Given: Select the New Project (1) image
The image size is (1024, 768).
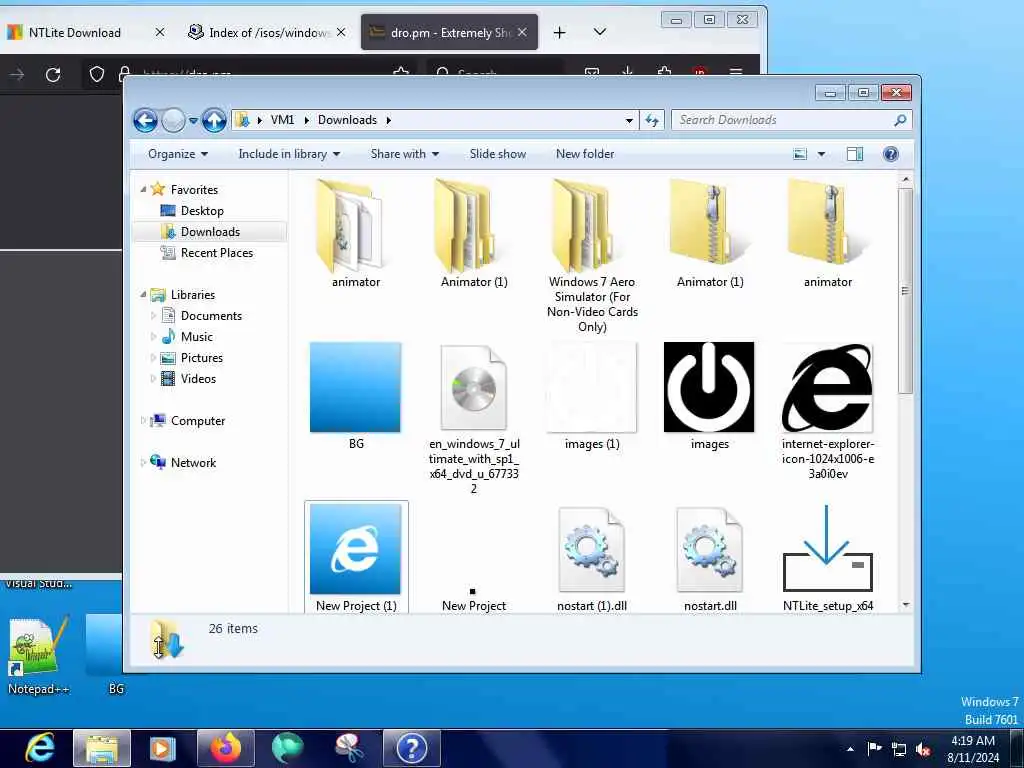Looking at the screenshot, I should [356, 558].
